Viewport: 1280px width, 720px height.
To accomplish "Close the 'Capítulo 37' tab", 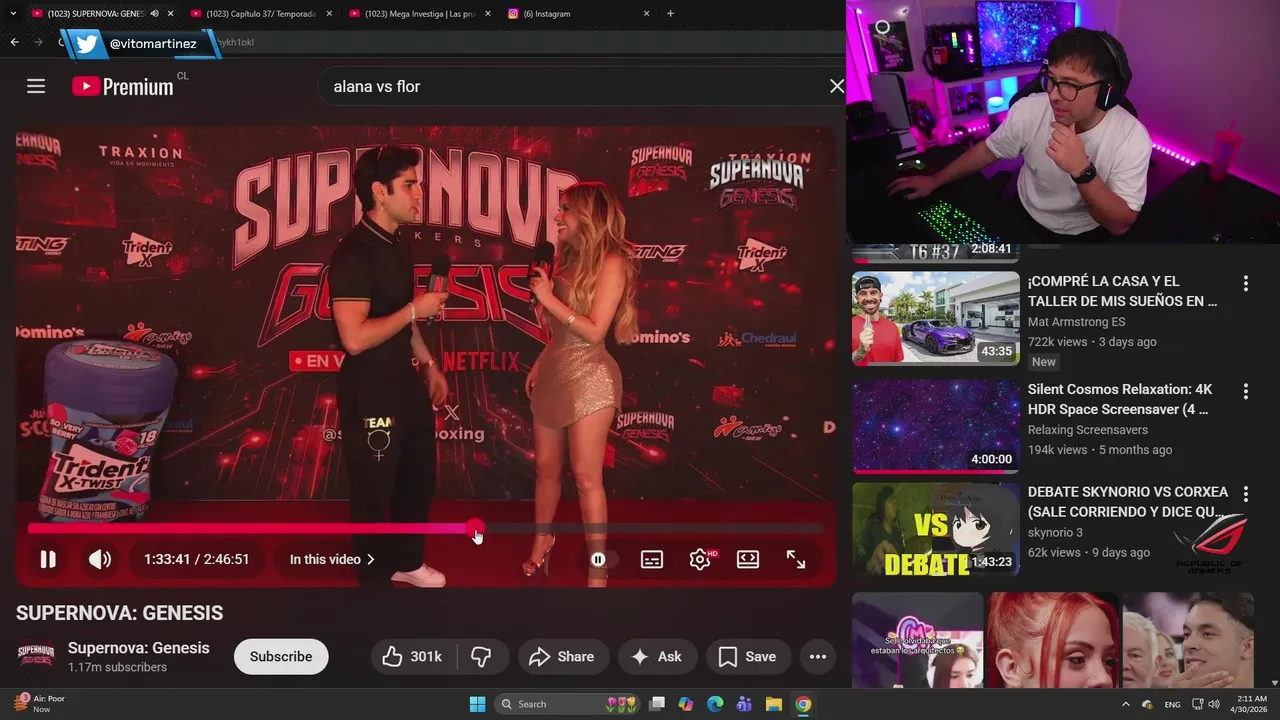I will (x=331, y=14).
